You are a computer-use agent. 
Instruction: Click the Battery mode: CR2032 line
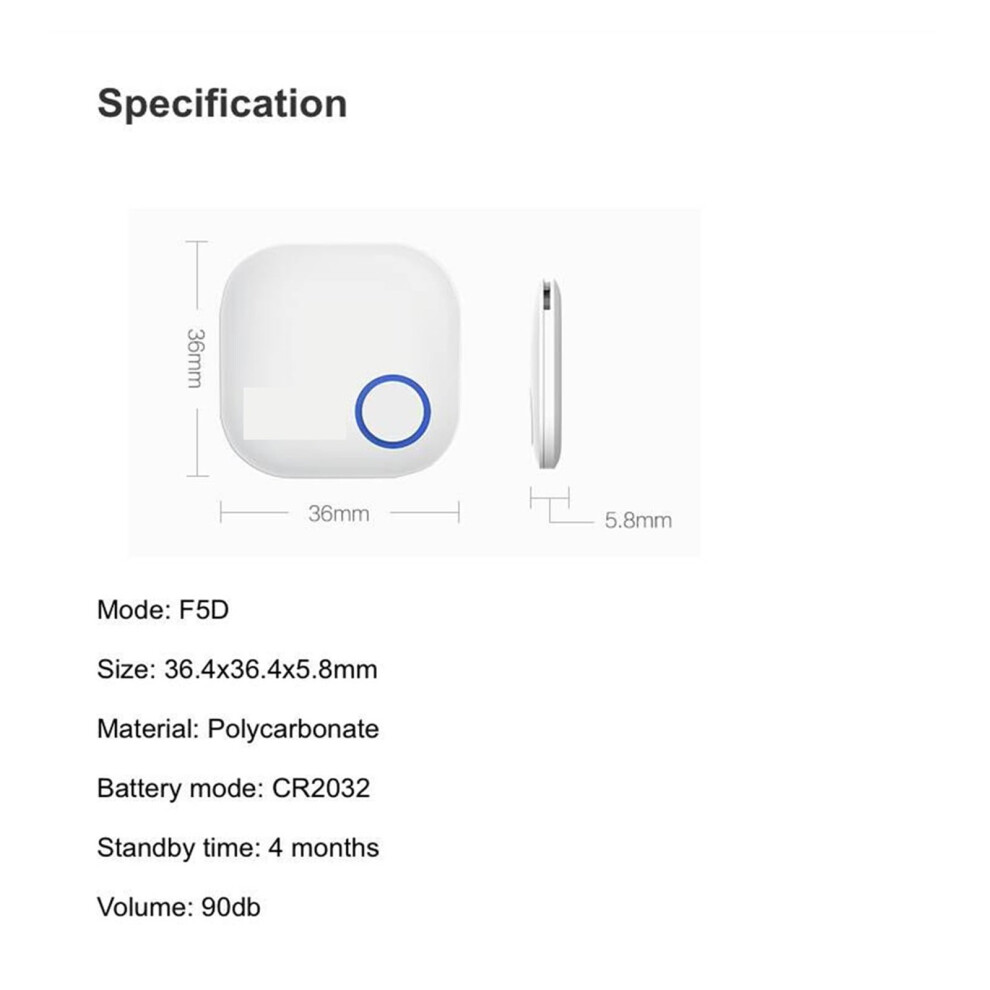(234, 789)
